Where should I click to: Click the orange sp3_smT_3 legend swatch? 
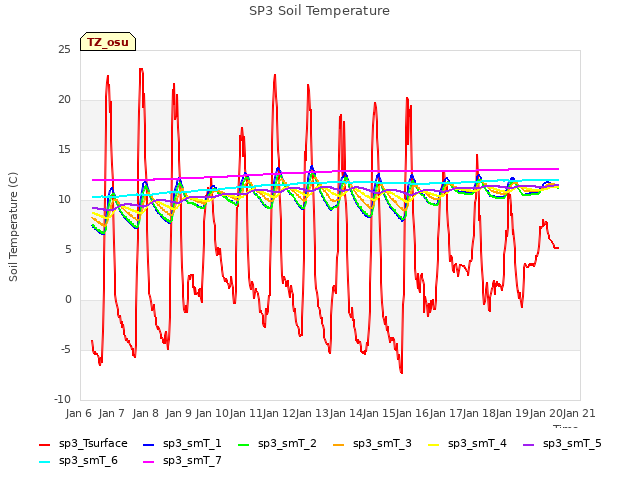click(339, 444)
